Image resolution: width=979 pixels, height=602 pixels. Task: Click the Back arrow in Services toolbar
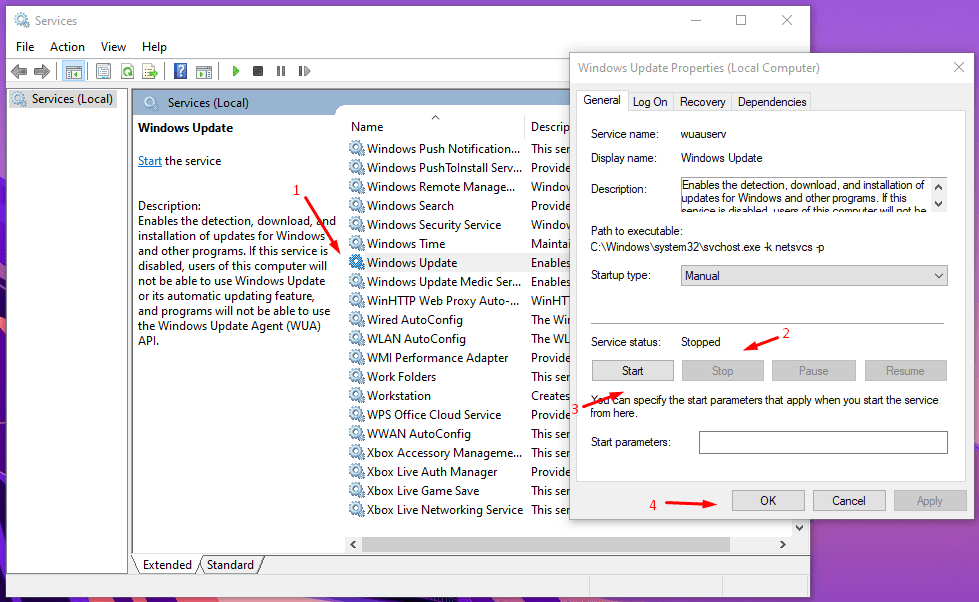19,71
